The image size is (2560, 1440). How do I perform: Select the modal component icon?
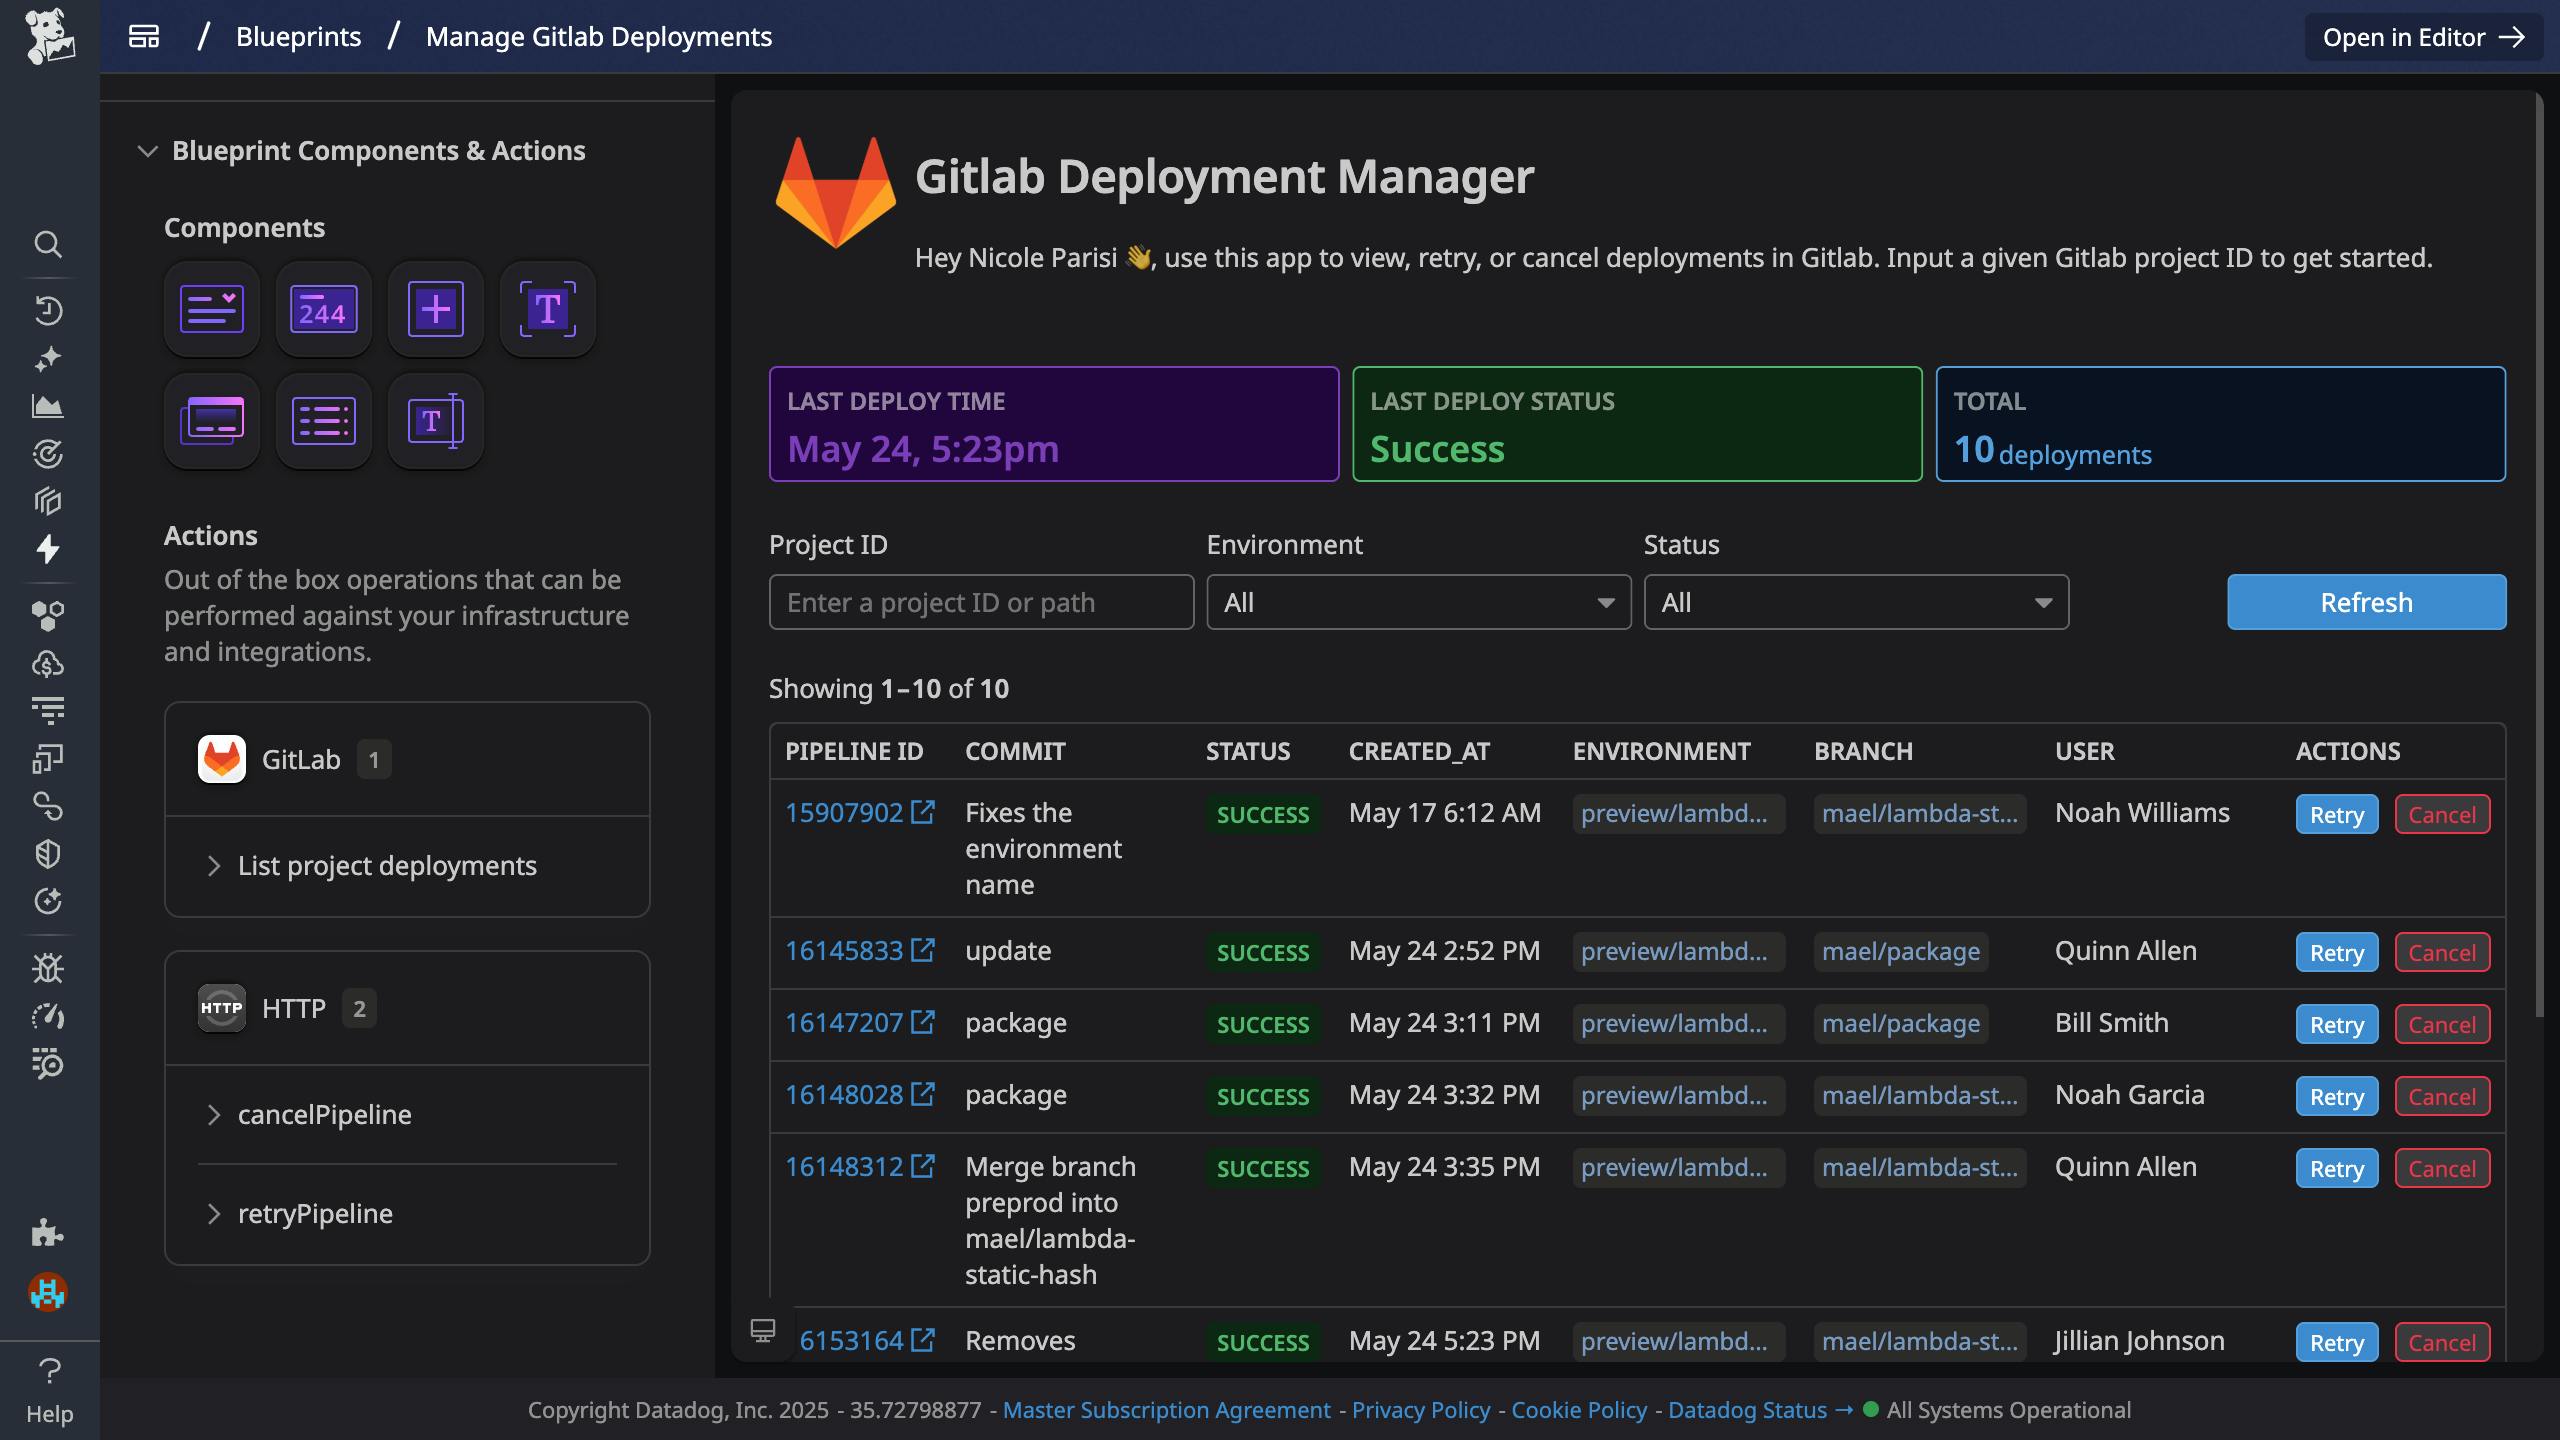(x=211, y=420)
